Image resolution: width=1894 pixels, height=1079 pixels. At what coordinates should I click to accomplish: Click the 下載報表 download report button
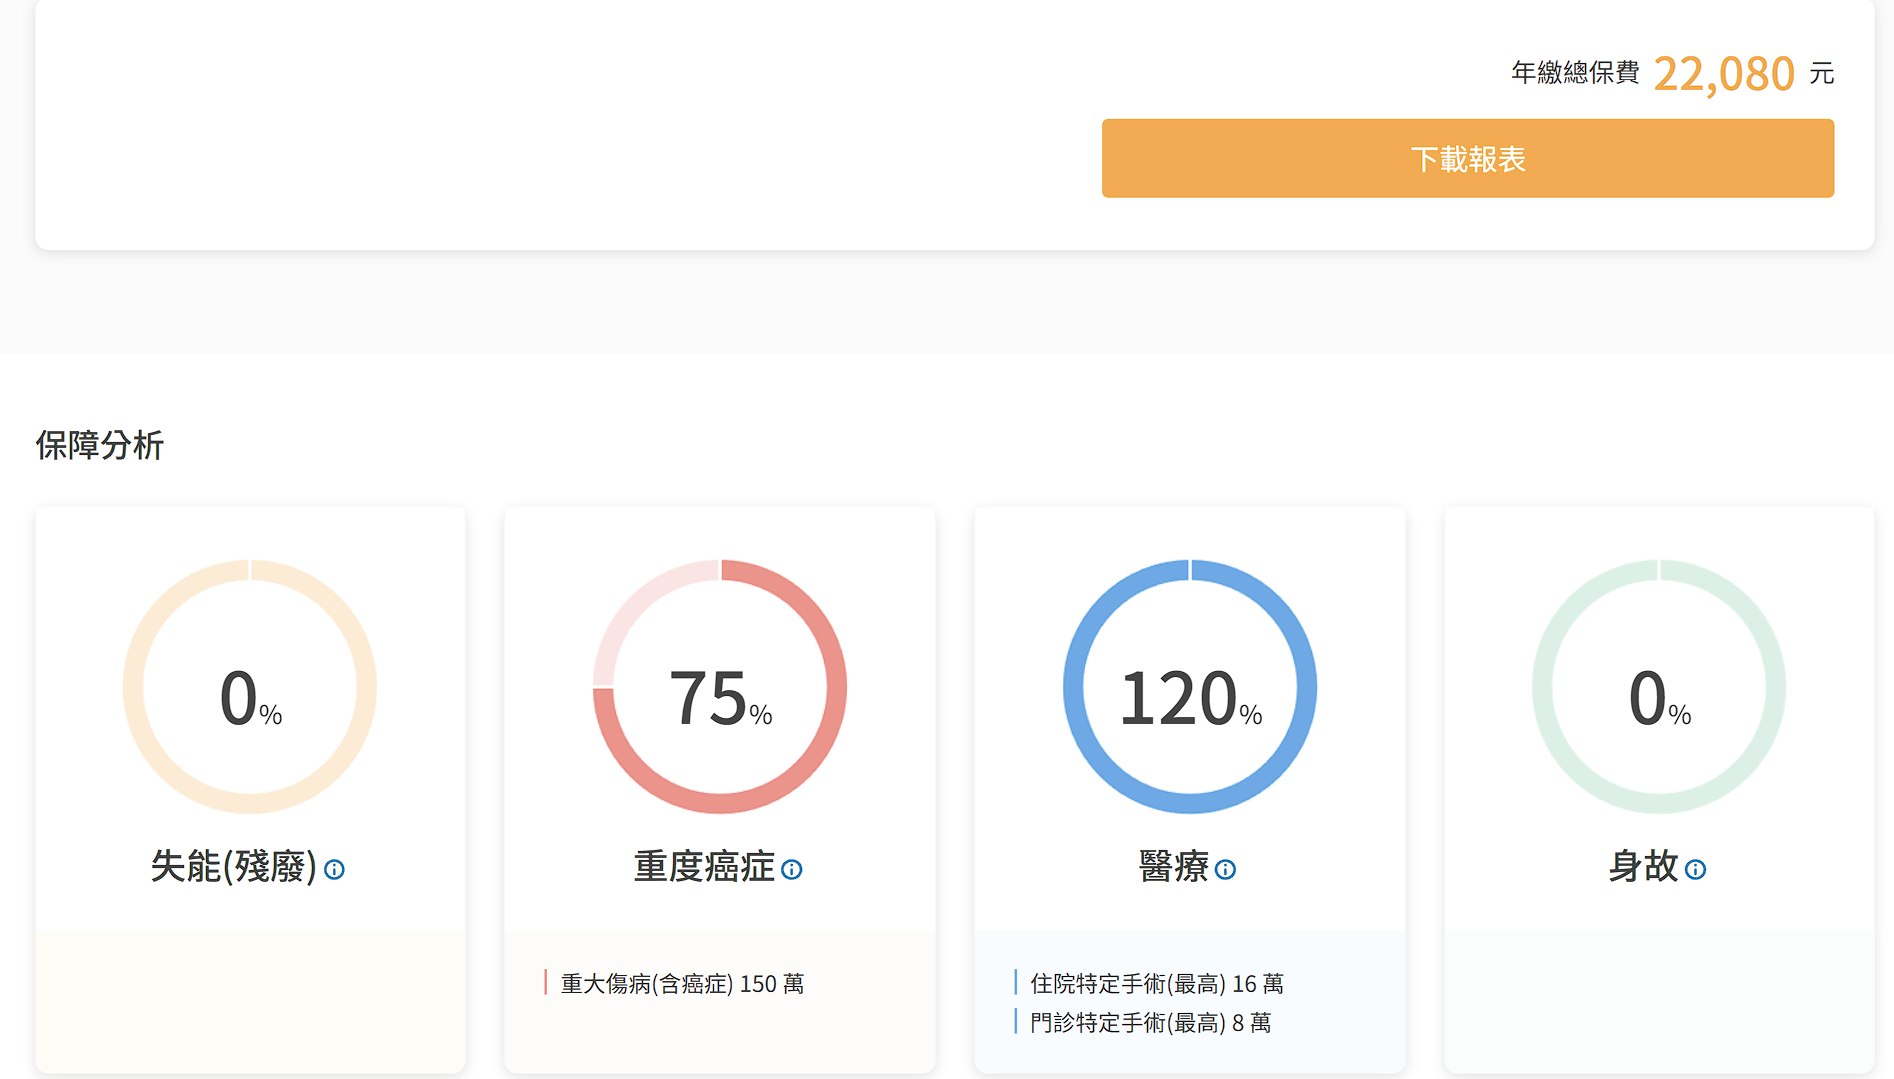click(x=1467, y=158)
